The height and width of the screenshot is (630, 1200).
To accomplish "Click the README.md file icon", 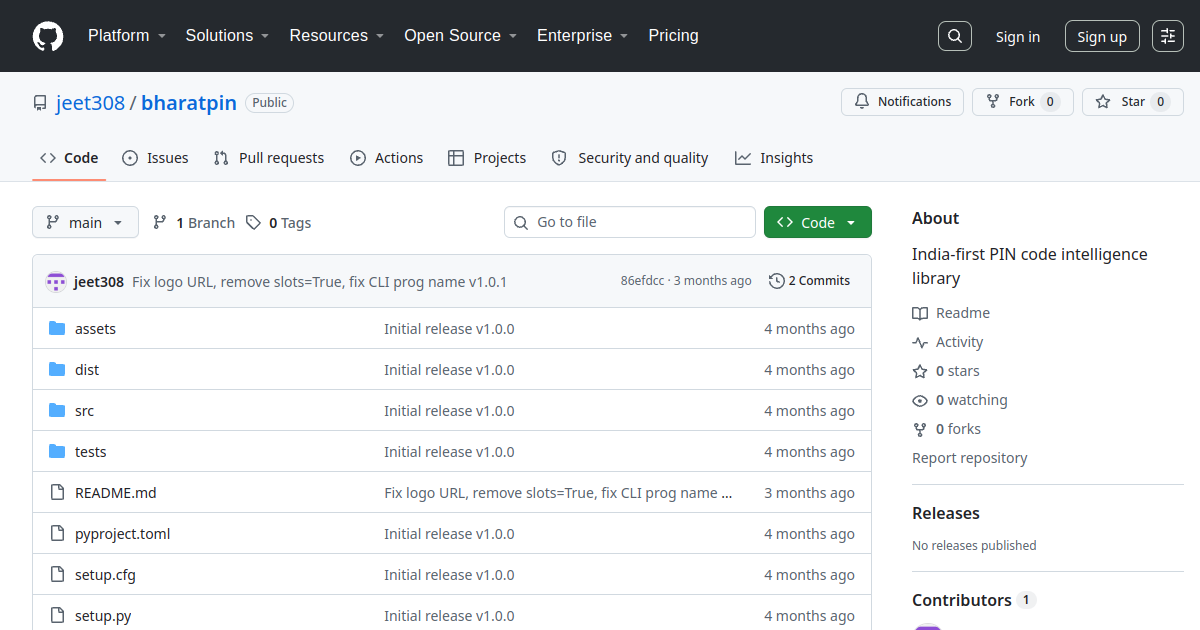I will click(x=57, y=493).
